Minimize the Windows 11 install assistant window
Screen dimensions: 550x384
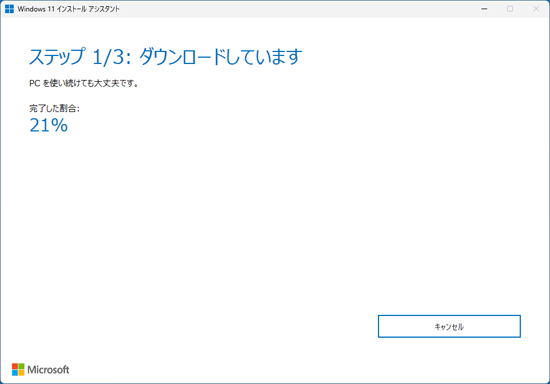click(484, 9)
